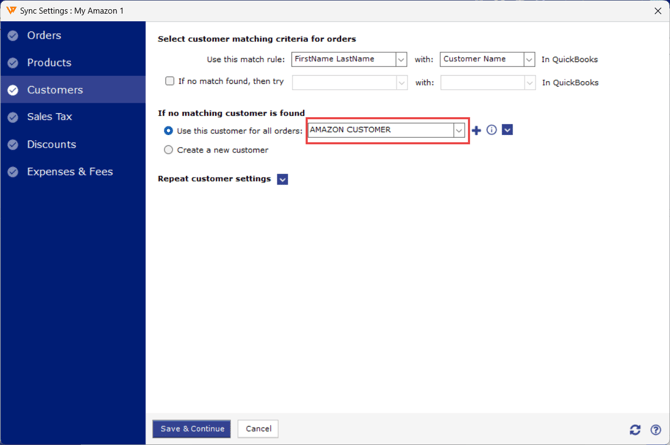
Task: Click the checkmark icon next to Sales Tax
Action: [13, 118]
